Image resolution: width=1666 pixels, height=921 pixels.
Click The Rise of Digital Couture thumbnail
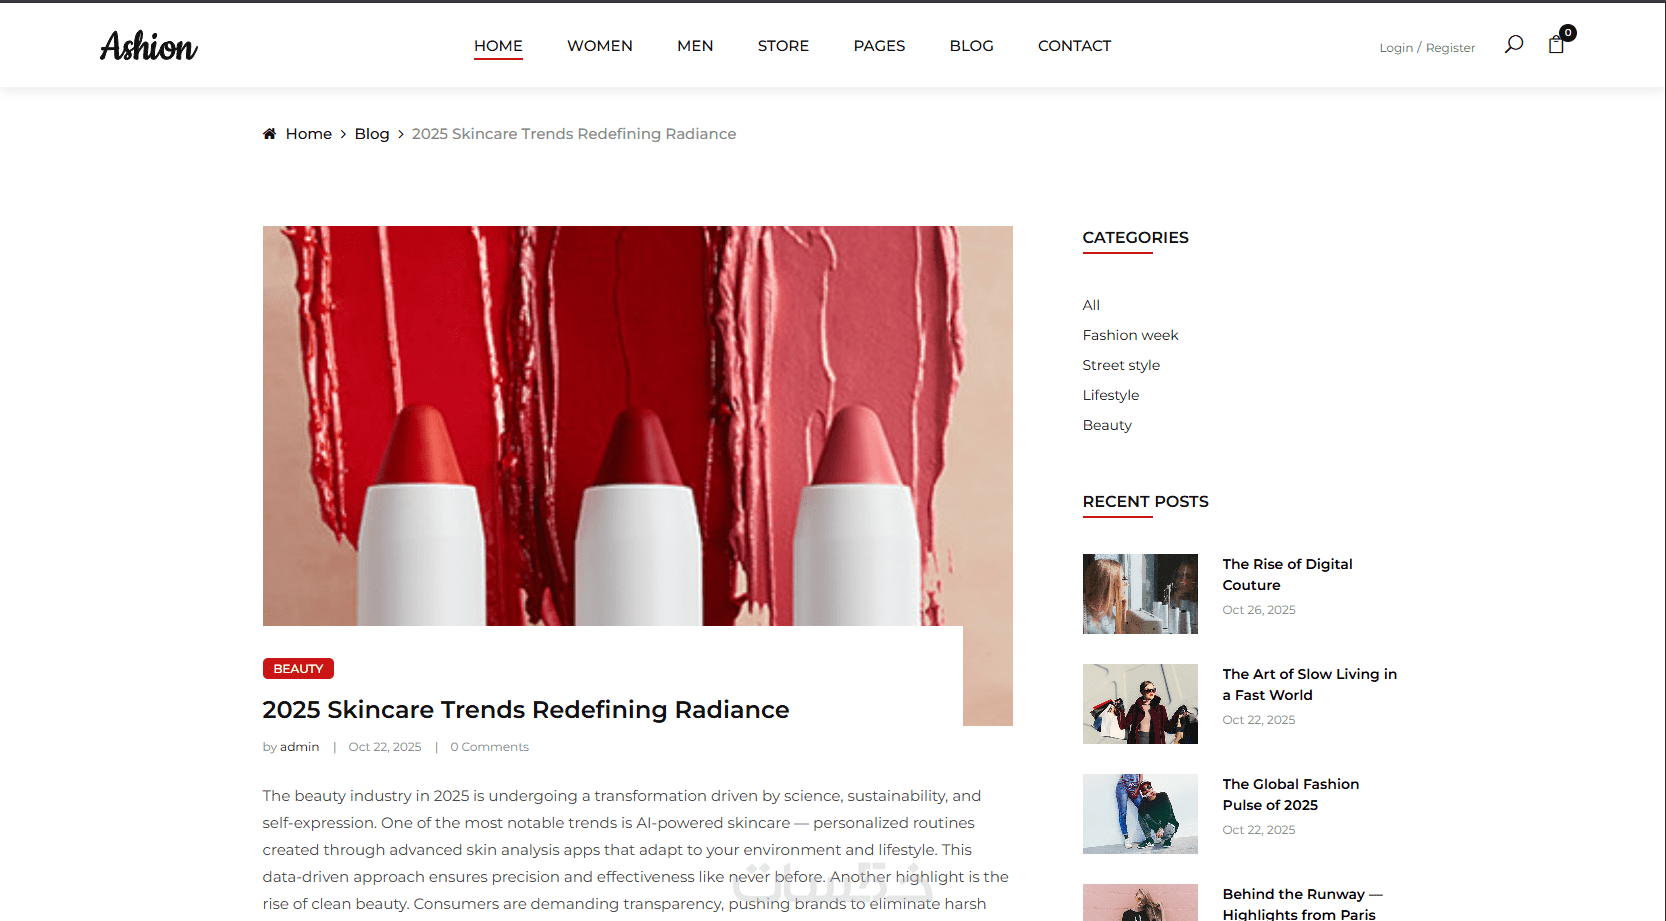(x=1140, y=594)
